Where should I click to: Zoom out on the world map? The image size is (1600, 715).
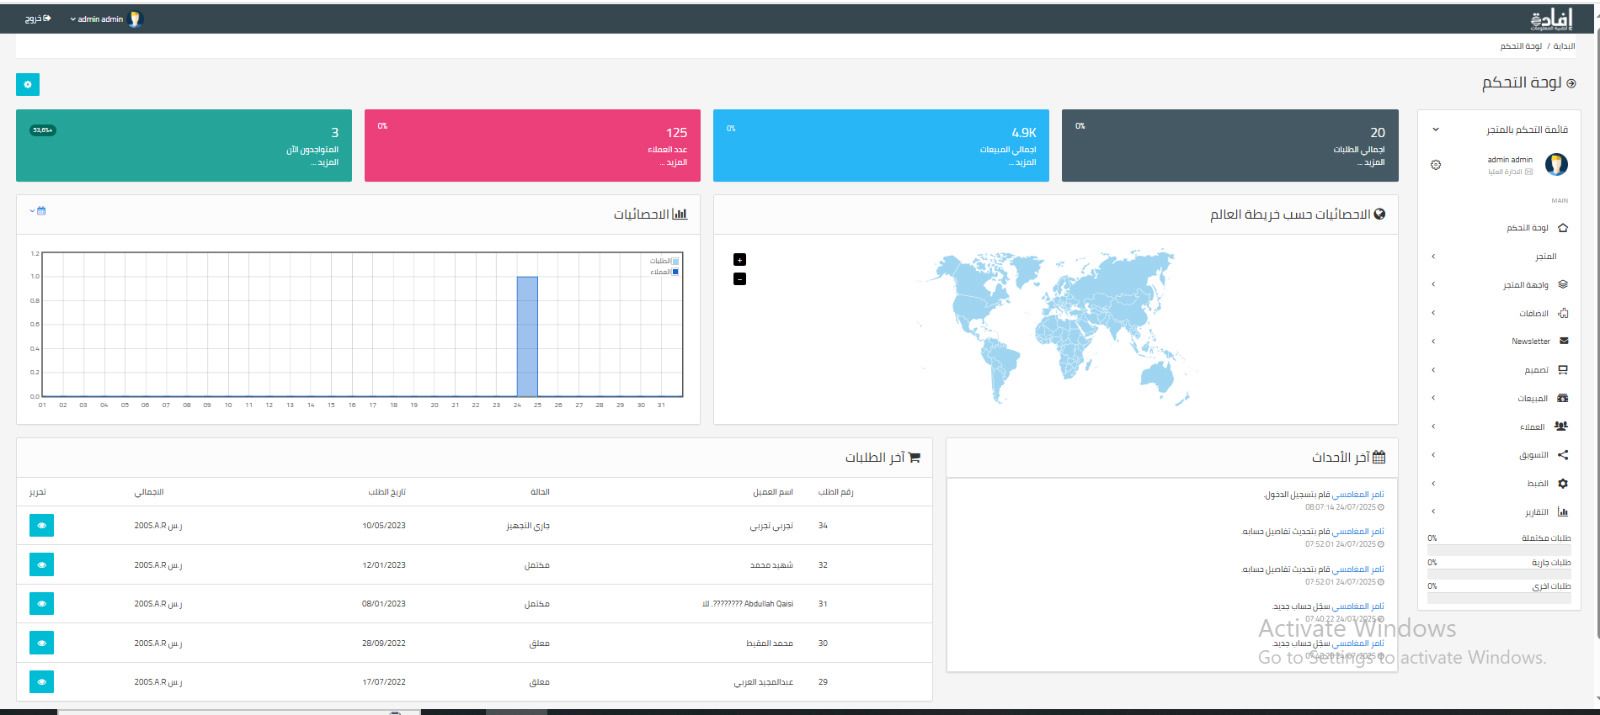(x=740, y=279)
